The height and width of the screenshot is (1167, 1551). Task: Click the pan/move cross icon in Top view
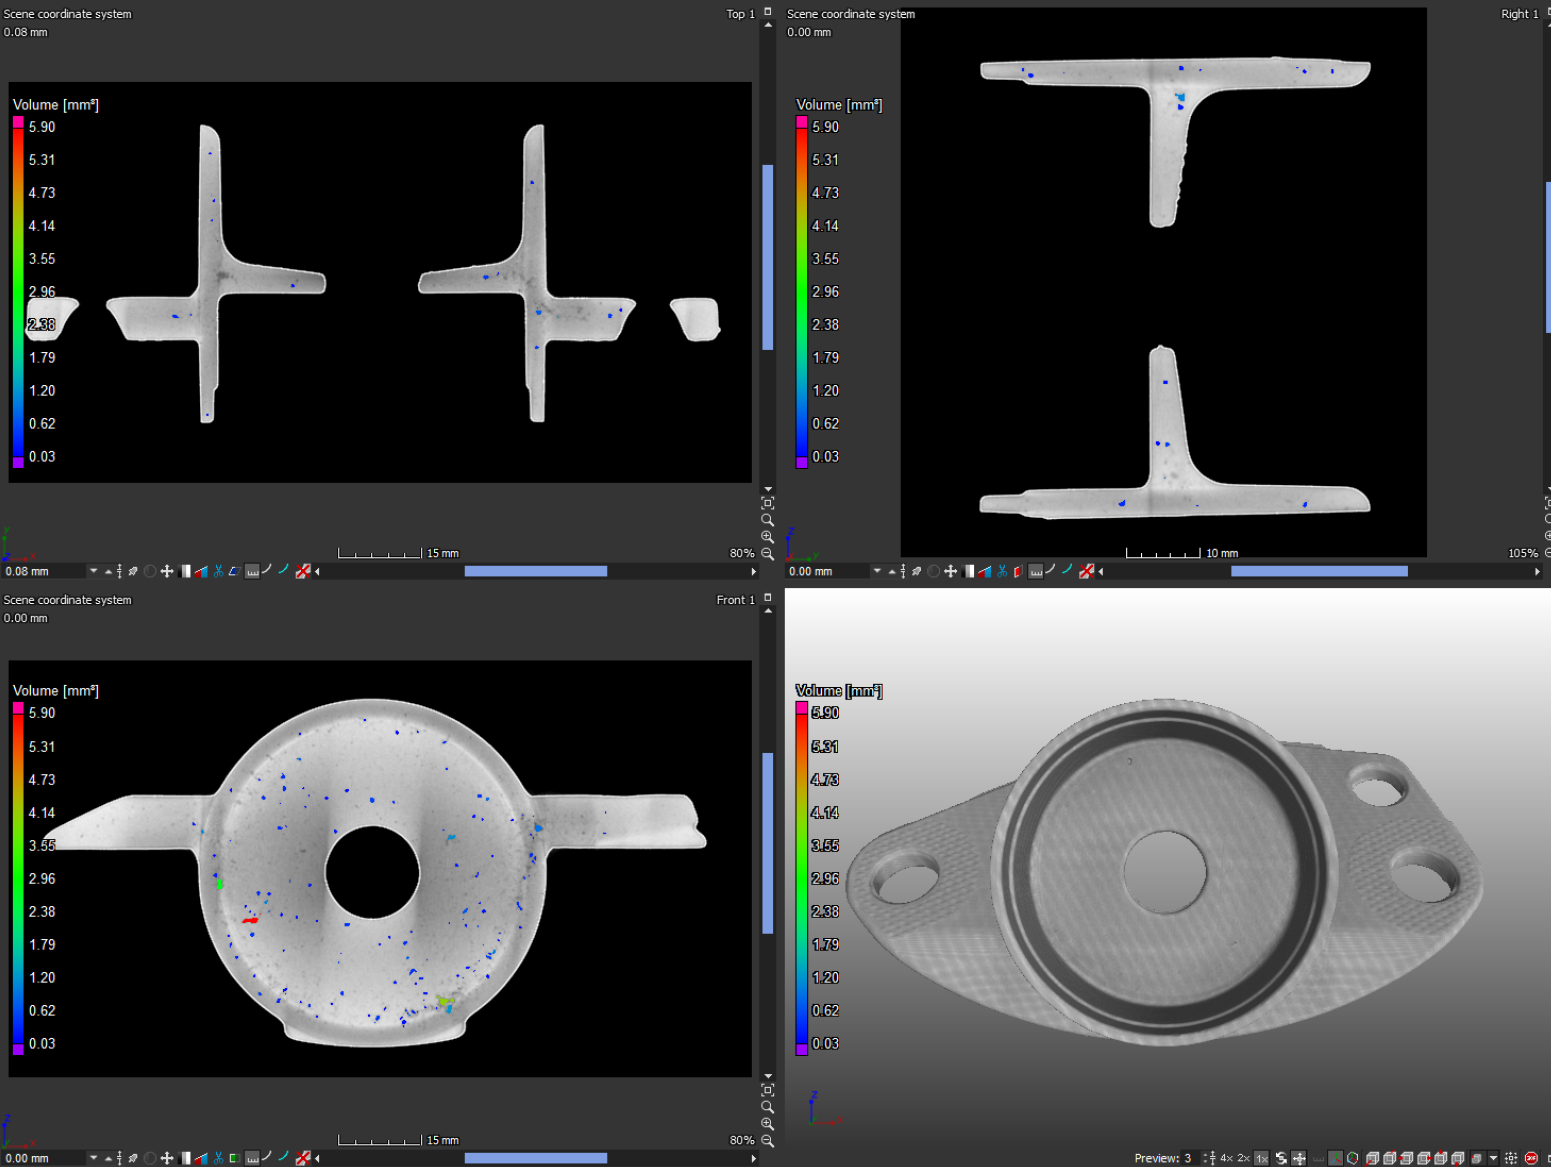(x=167, y=571)
